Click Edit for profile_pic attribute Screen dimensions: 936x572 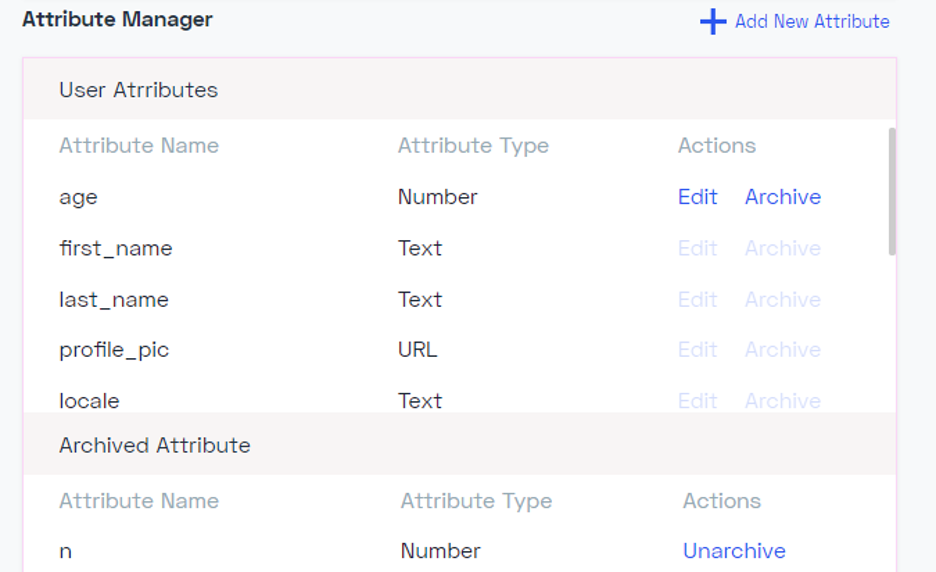click(697, 350)
